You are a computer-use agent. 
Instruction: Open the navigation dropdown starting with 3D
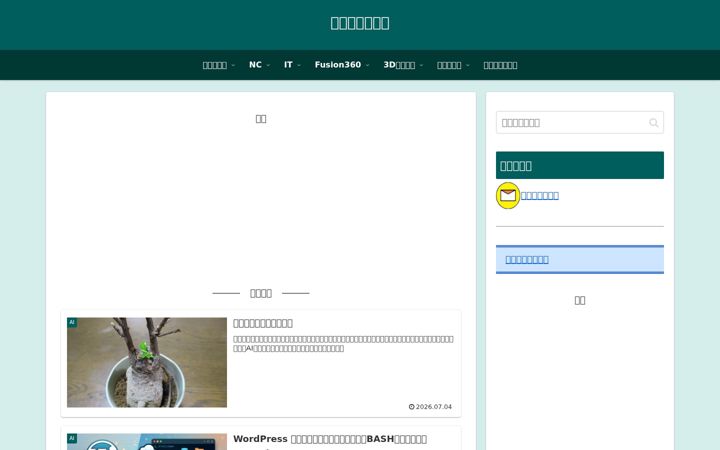tap(403, 65)
